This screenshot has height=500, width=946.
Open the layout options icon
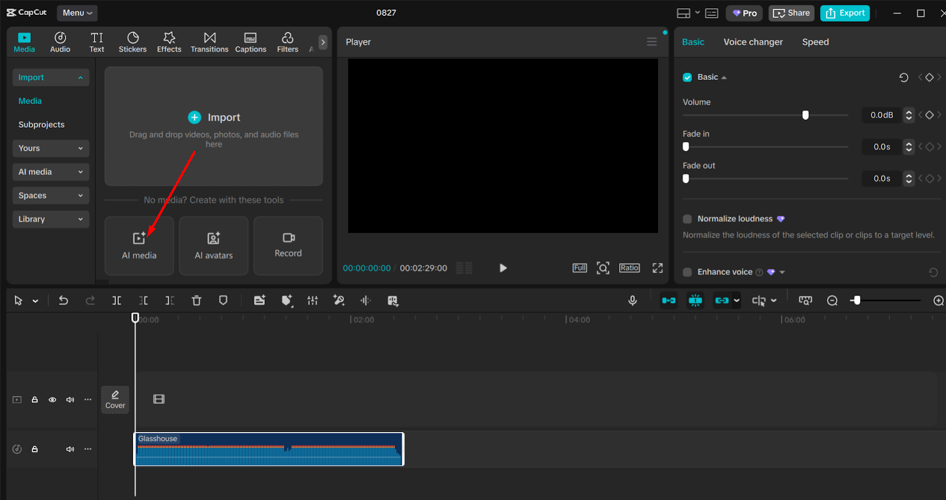[684, 13]
